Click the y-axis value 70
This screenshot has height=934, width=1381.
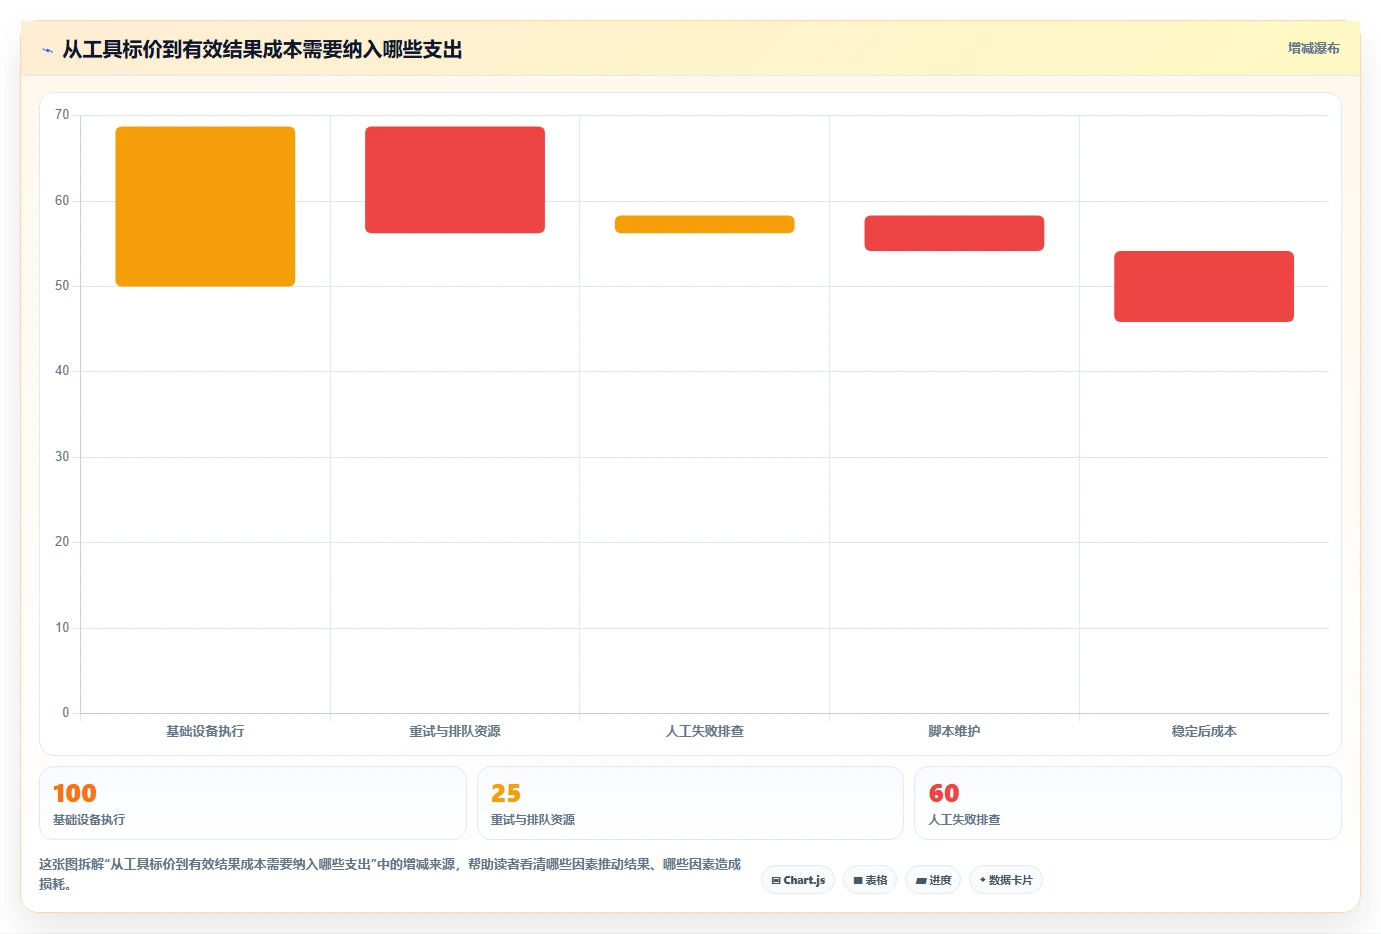coord(62,115)
